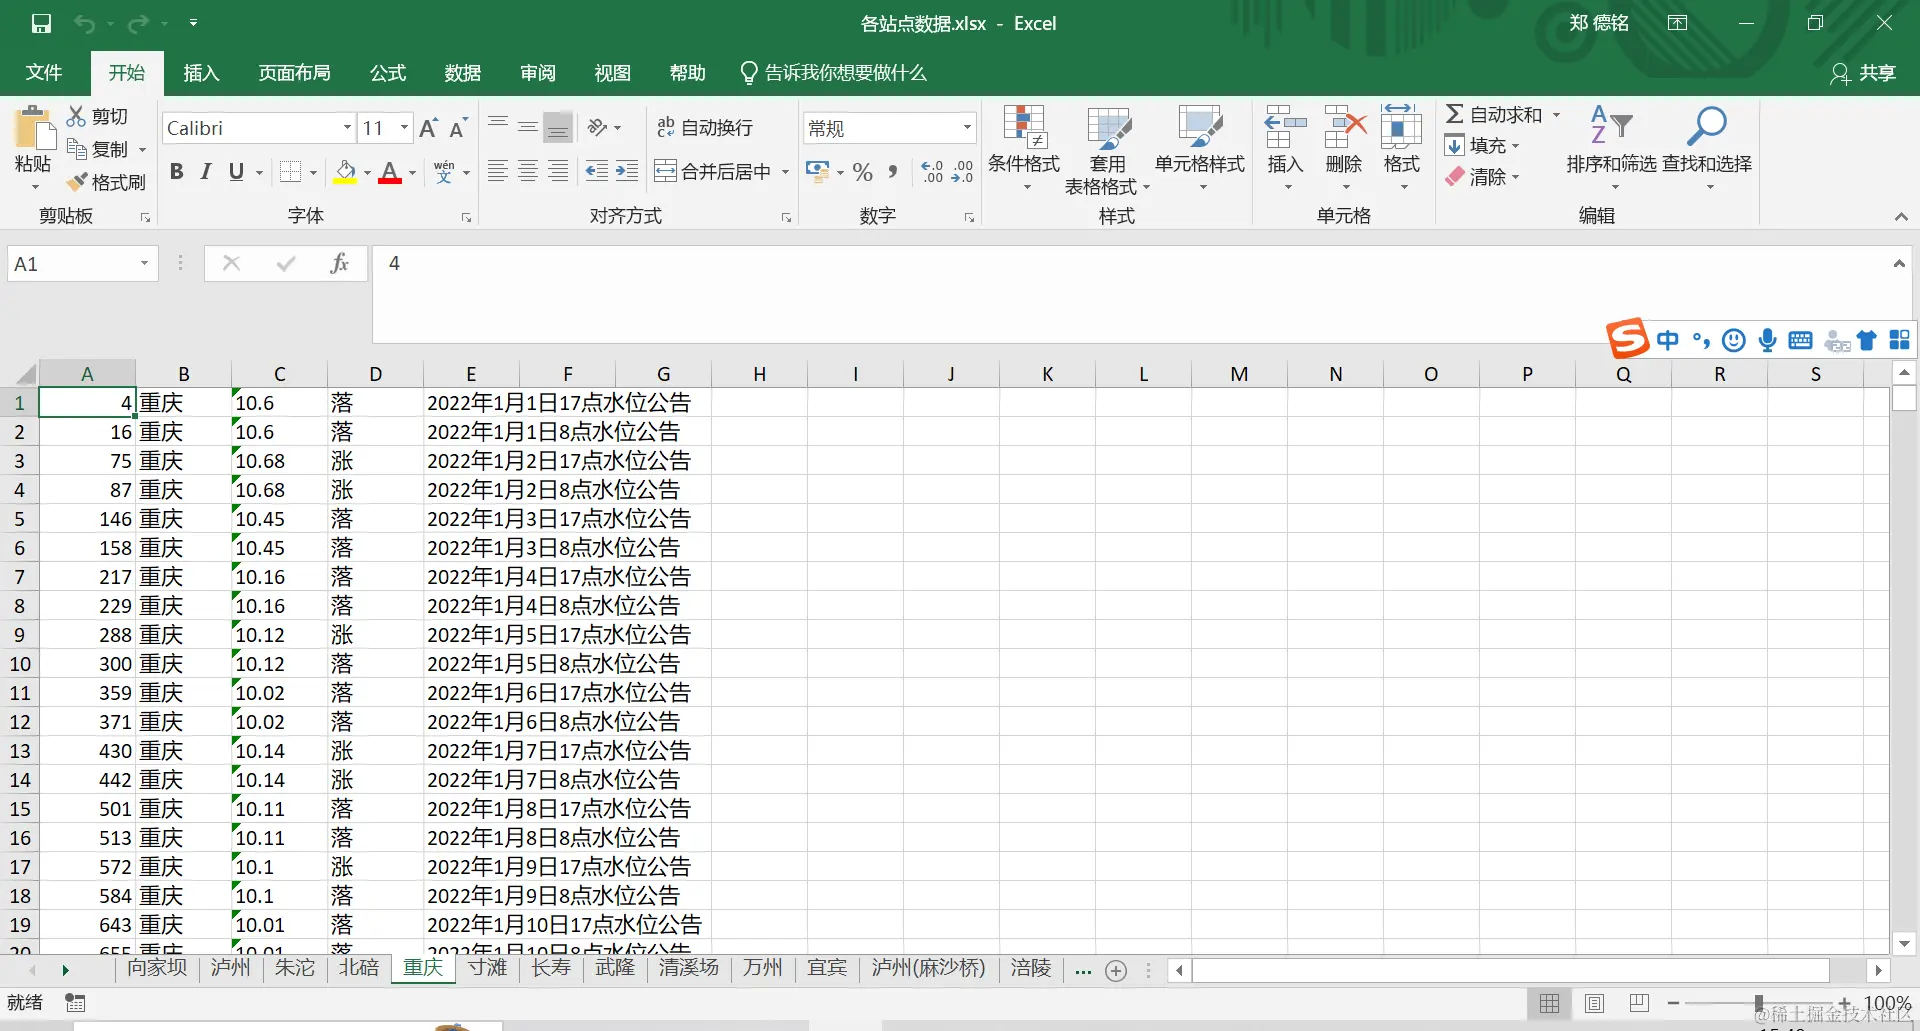The image size is (1920, 1031).
Task: Click the zoom slider handle
Action: point(1759,1003)
